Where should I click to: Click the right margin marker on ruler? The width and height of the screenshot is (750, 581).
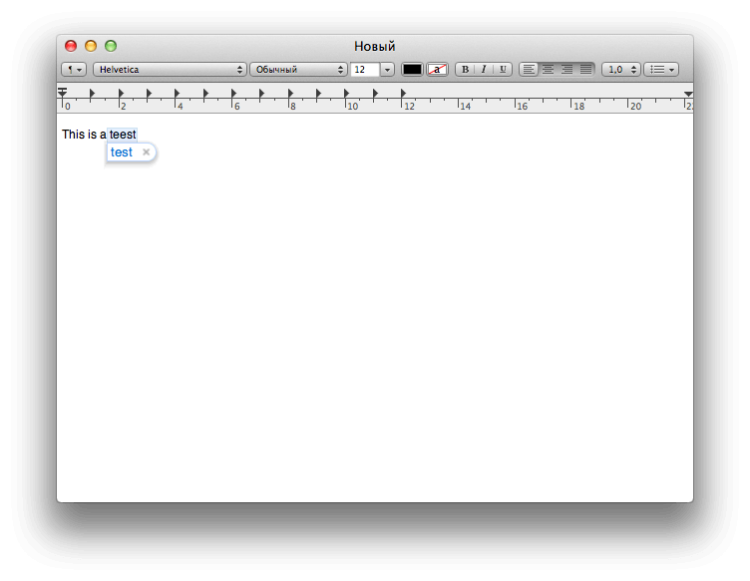tap(688, 94)
